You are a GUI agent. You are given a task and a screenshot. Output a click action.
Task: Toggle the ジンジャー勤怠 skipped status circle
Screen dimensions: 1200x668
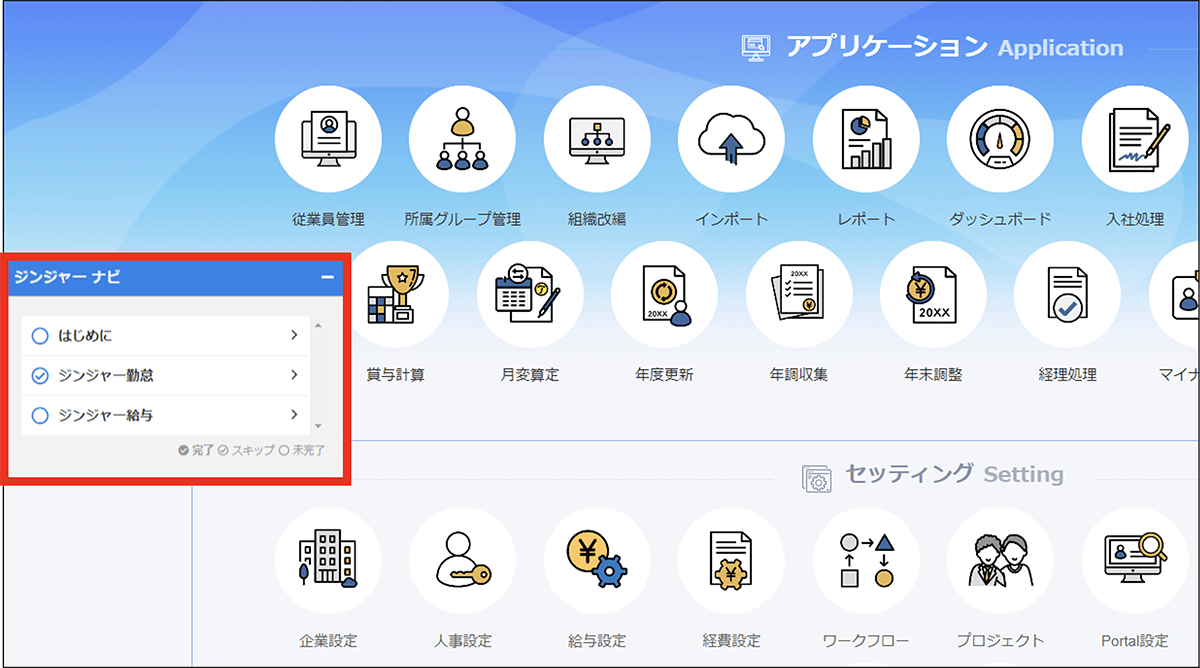(40, 376)
